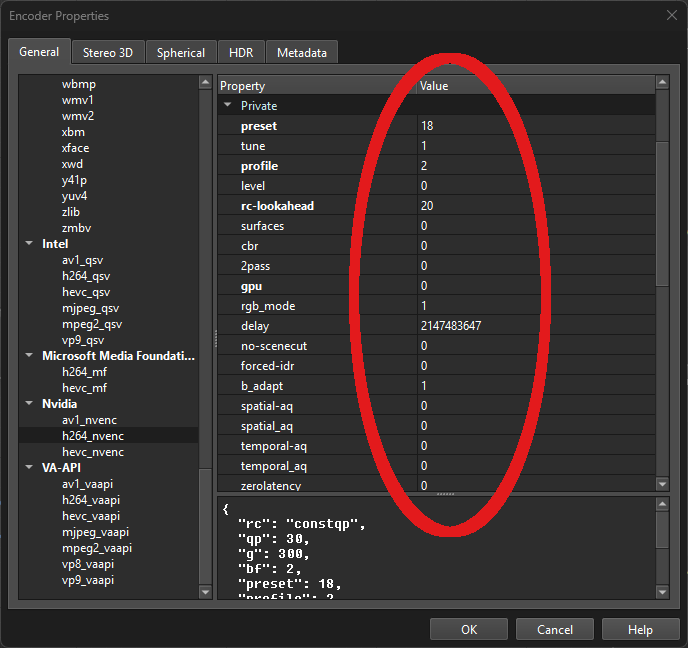
Task: Click the property list scroll-down arrow
Action: [662, 484]
